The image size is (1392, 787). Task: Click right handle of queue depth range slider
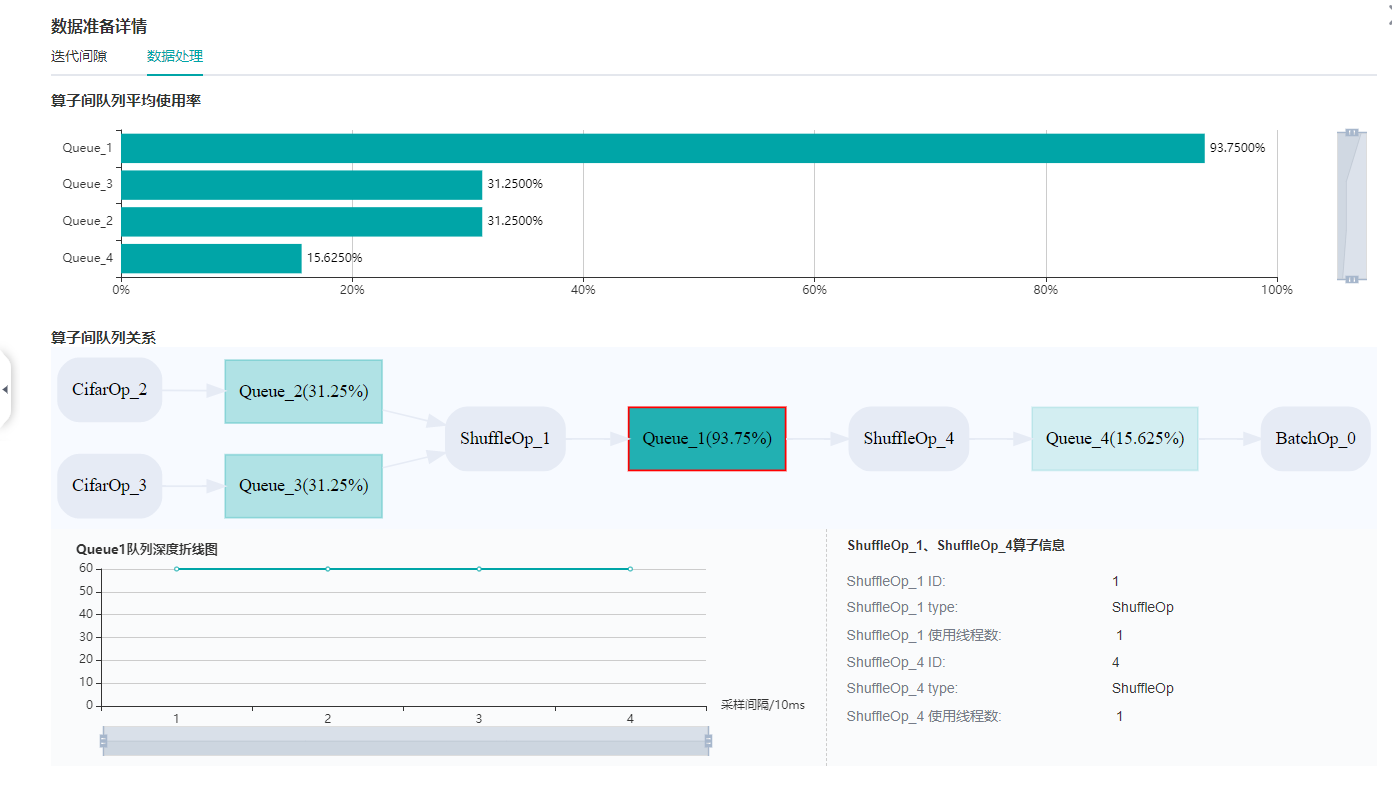pos(708,741)
